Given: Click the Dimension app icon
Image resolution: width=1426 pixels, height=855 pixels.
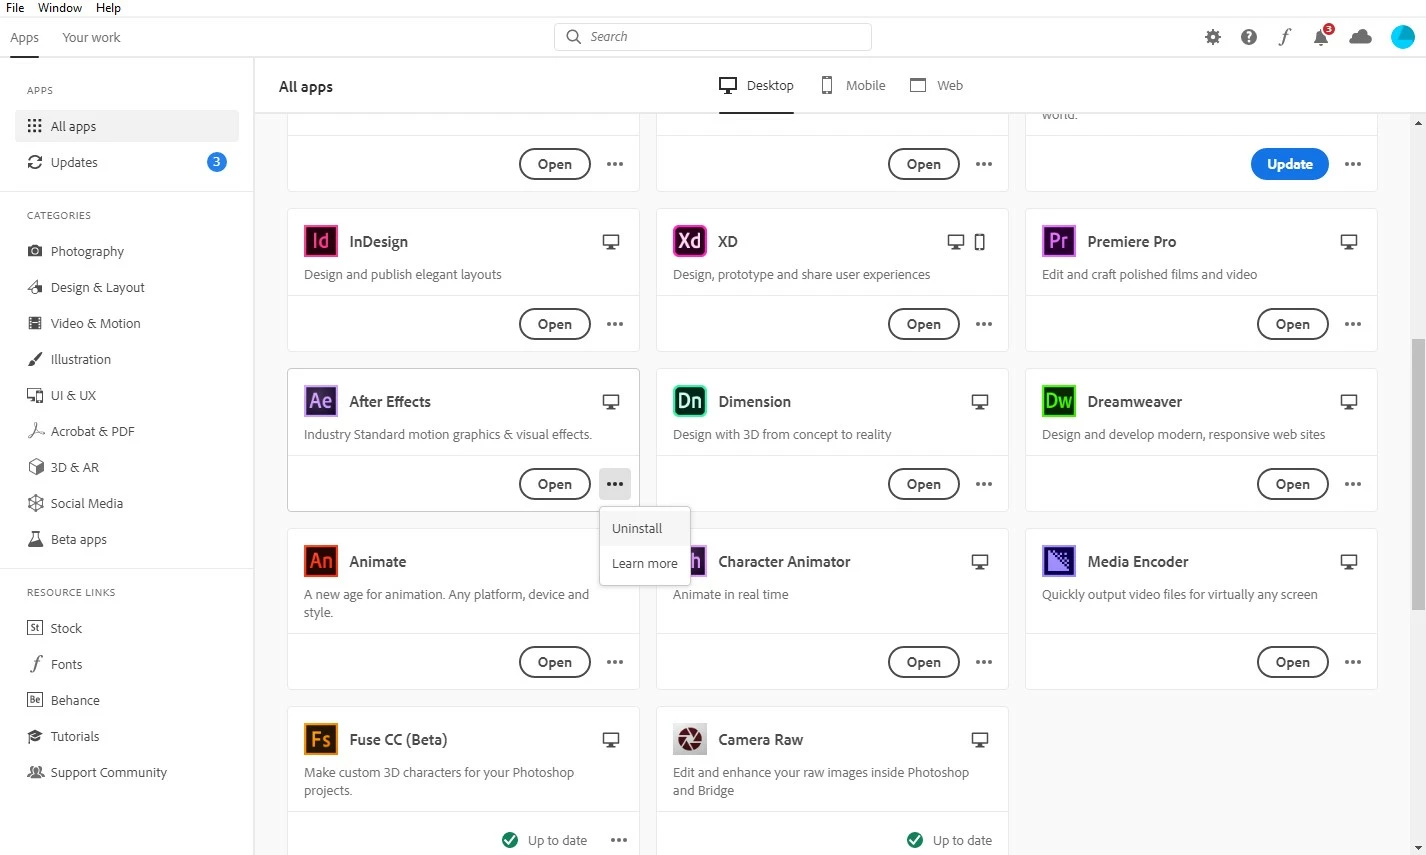Looking at the screenshot, I should (689, 401).
